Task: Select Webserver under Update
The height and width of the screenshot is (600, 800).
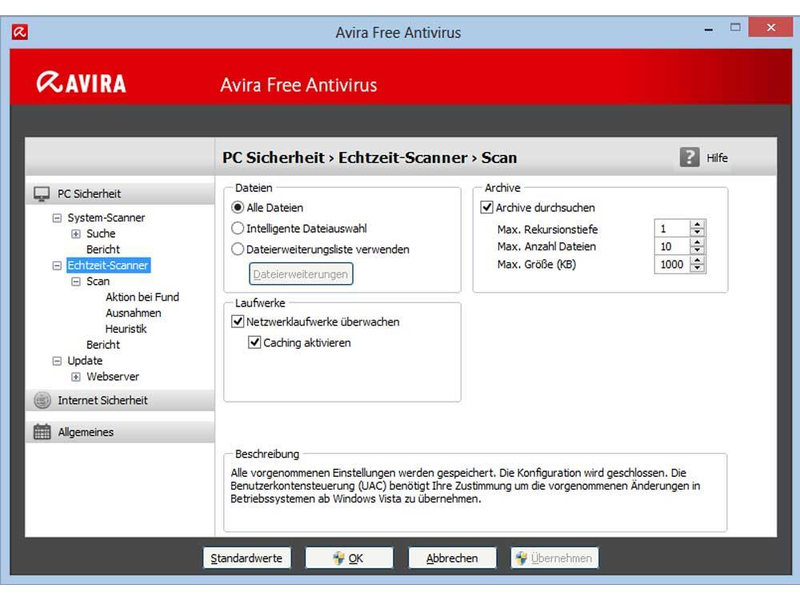Action: [x=113, y=377]
